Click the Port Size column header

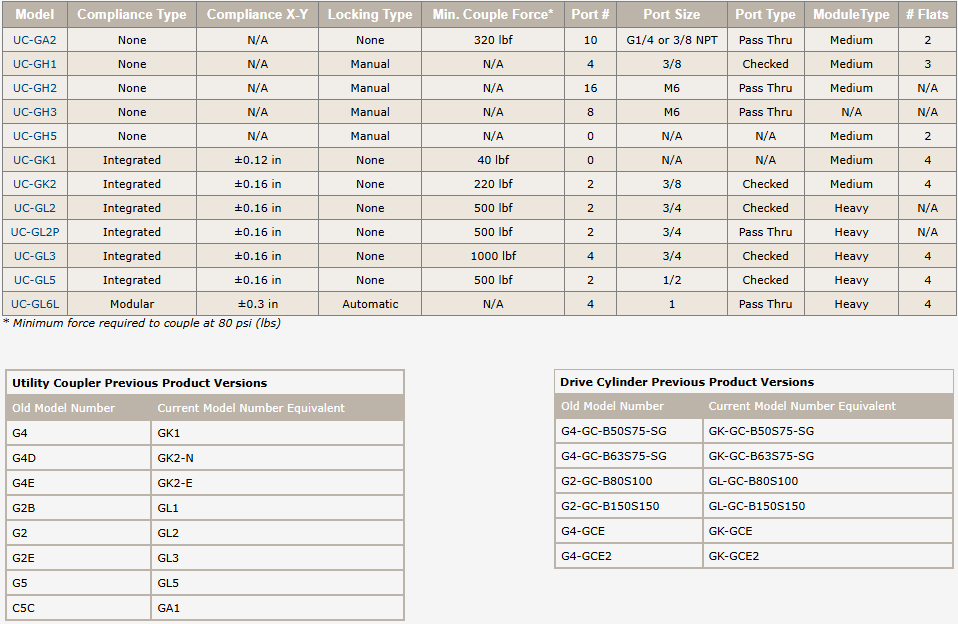(671, 14)
